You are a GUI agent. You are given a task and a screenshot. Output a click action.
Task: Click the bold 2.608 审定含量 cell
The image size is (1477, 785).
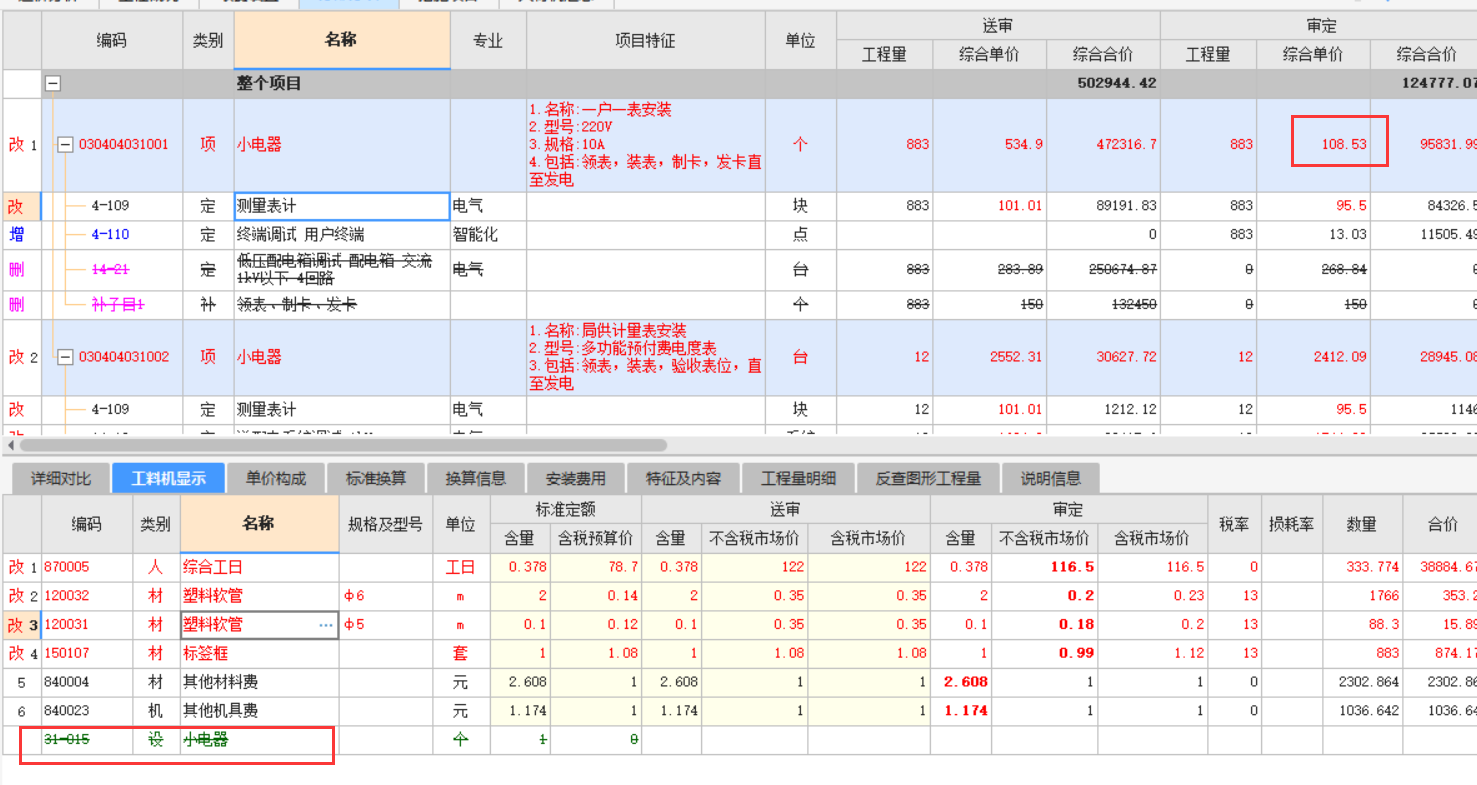pyautogui.click(x=961, y=682)
